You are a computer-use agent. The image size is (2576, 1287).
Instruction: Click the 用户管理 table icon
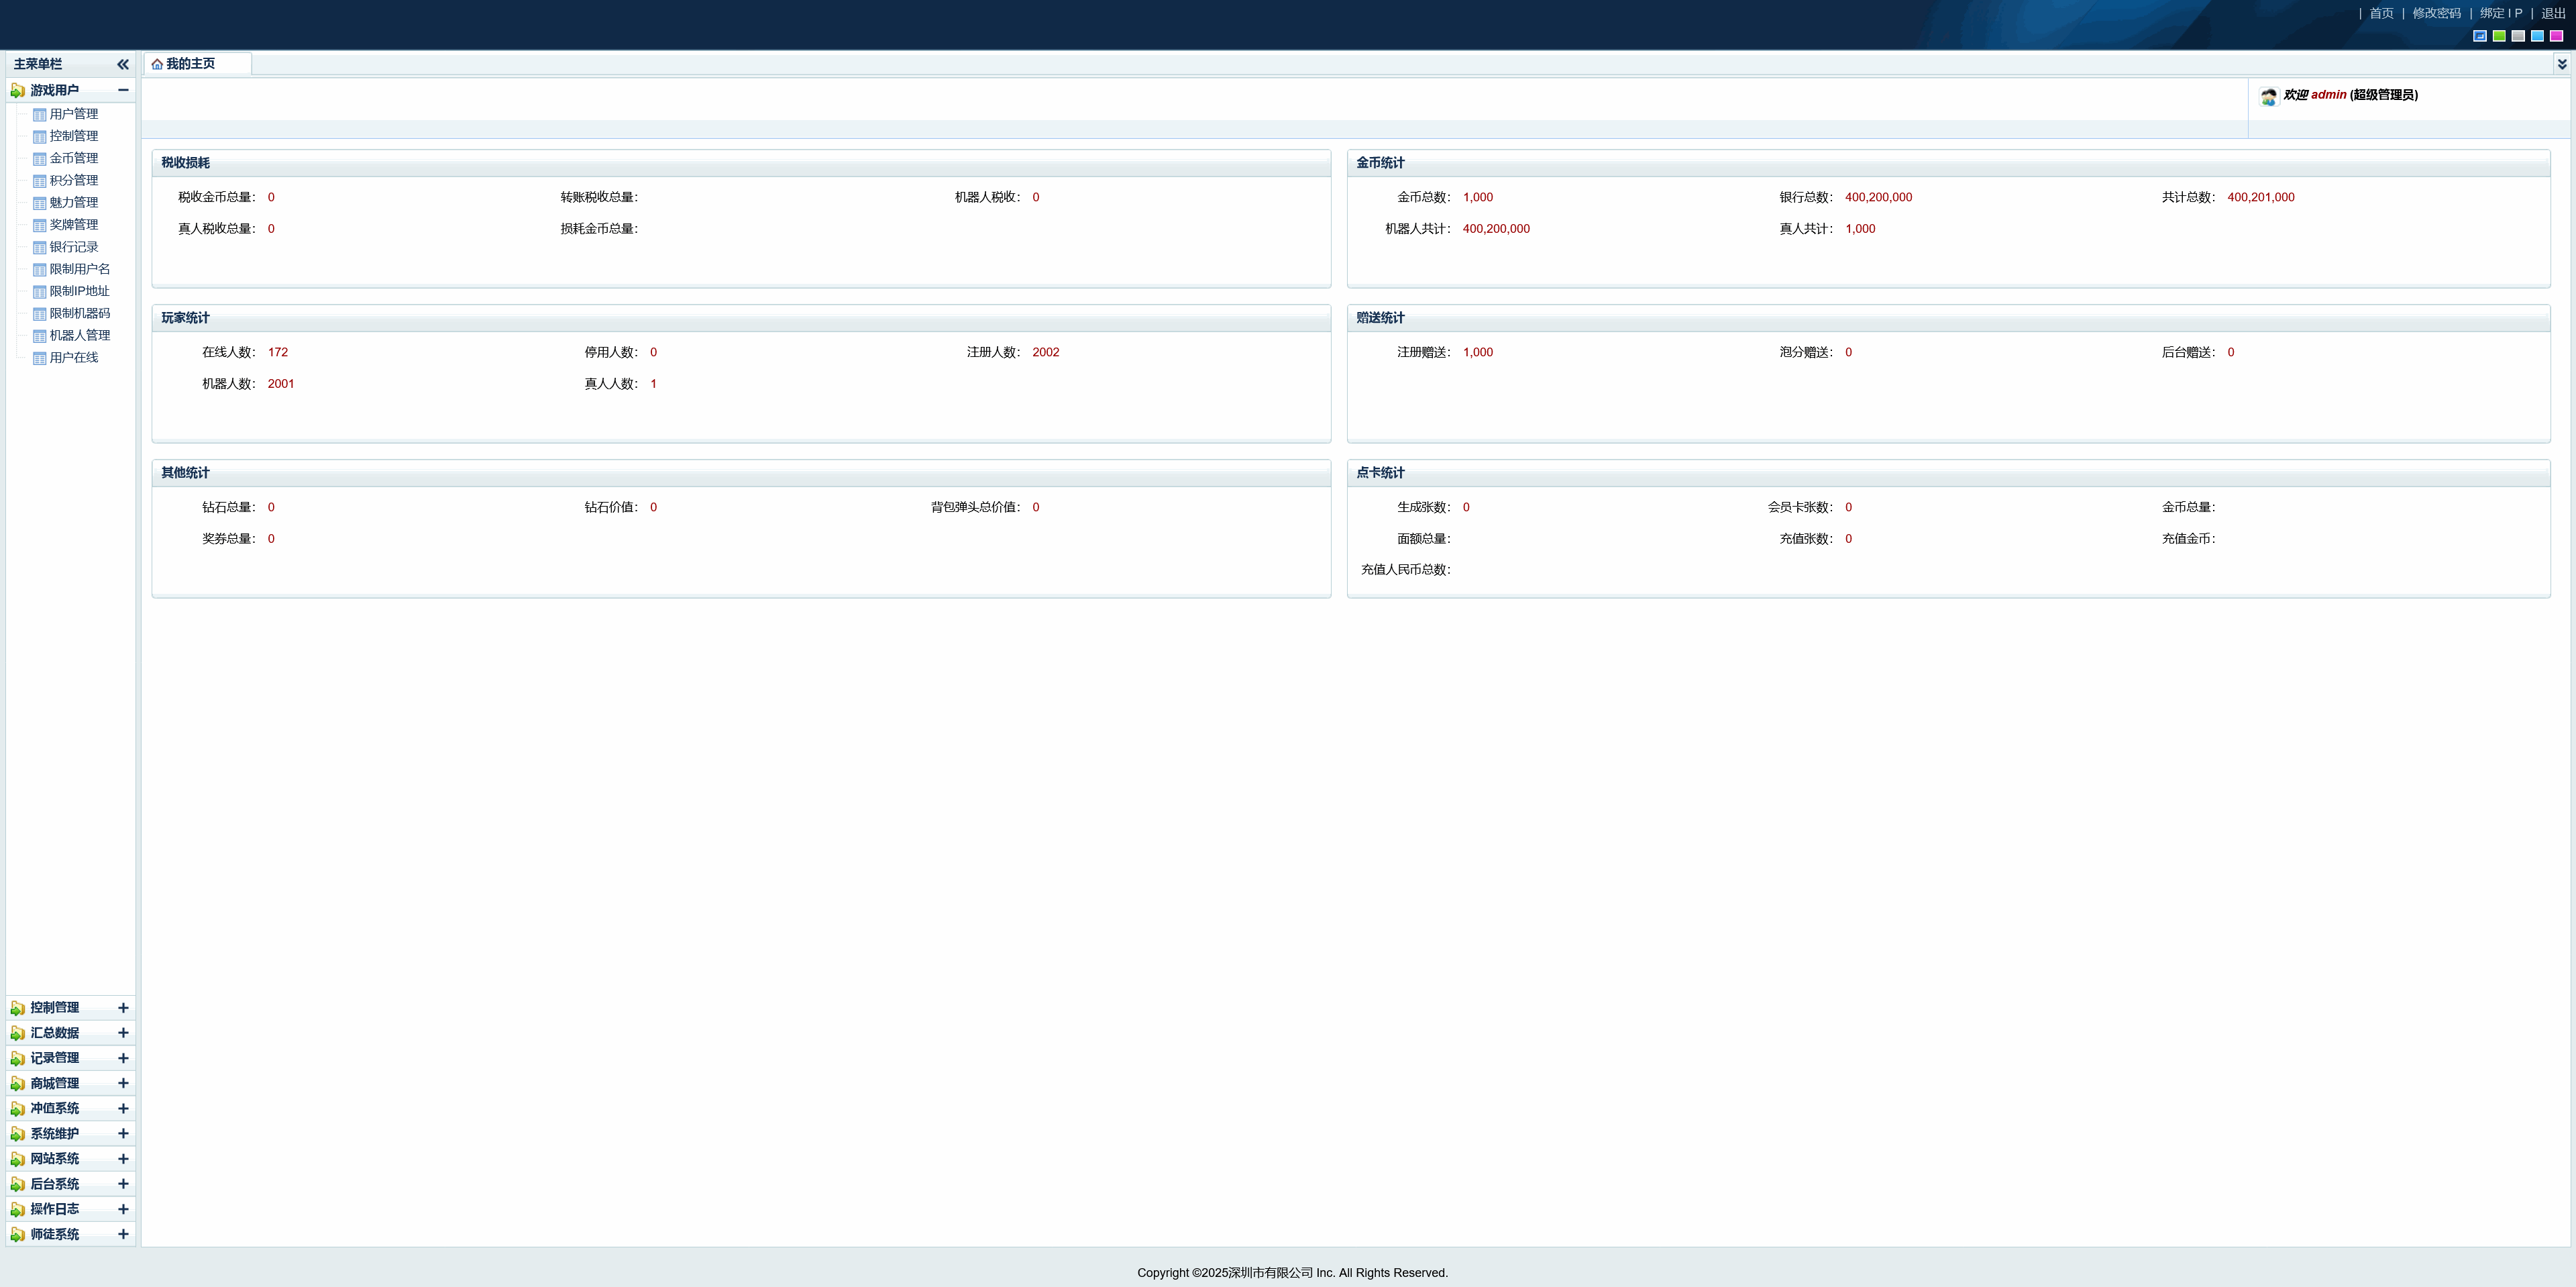coord(40,115)
